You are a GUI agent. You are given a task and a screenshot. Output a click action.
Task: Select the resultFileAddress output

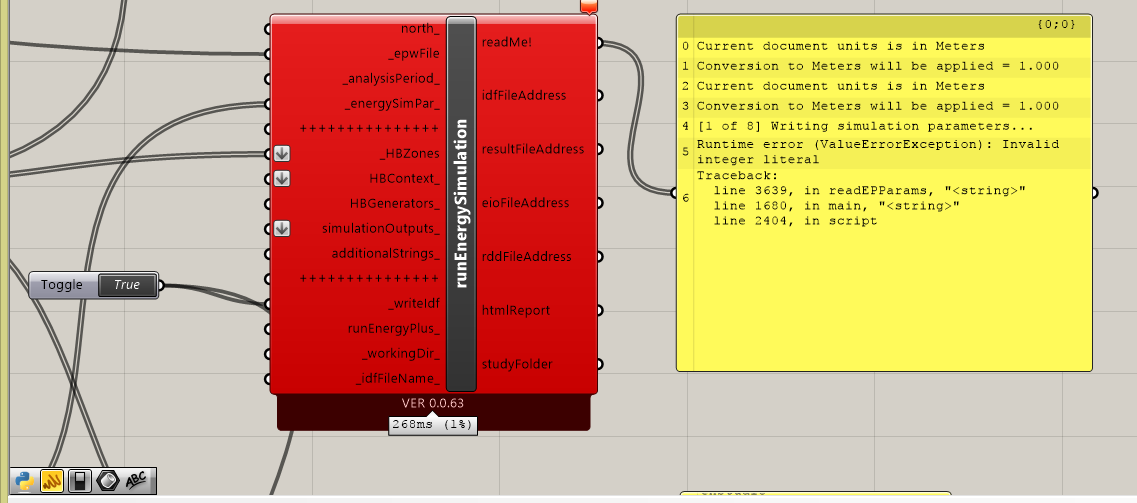pos(531,149)
